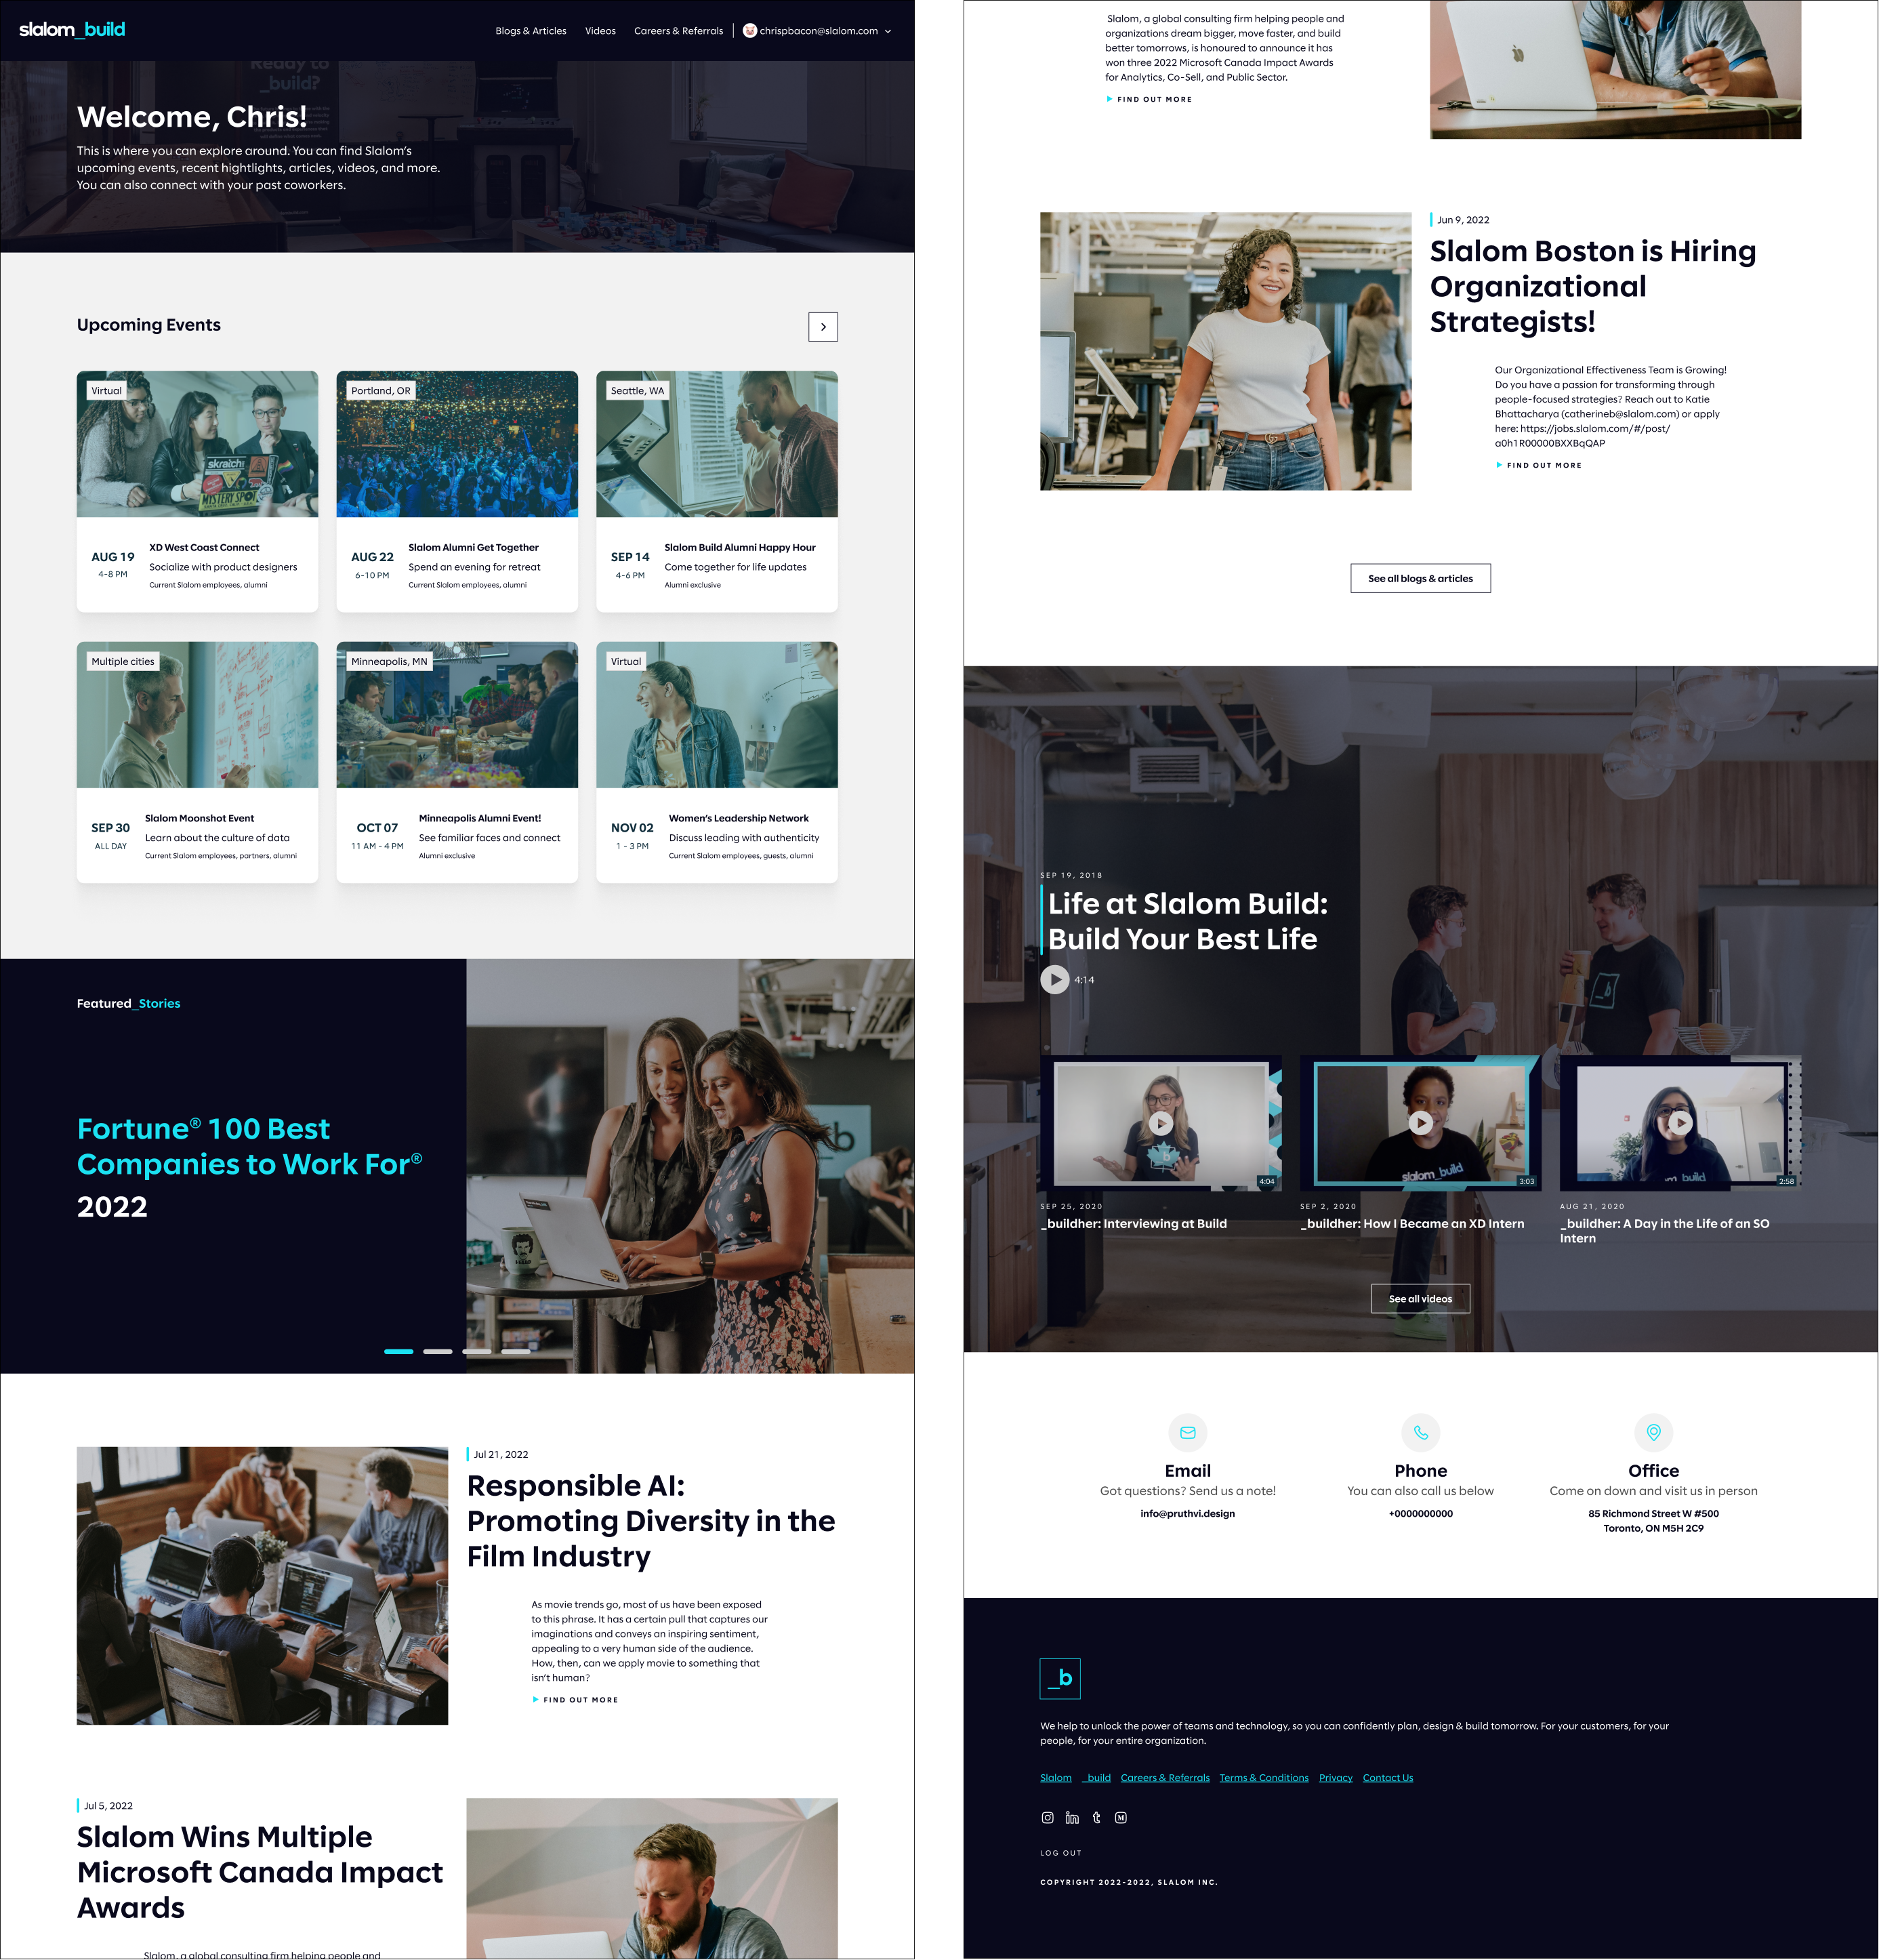Click Find Out More under Responsible AI article

pos(575,1700)
